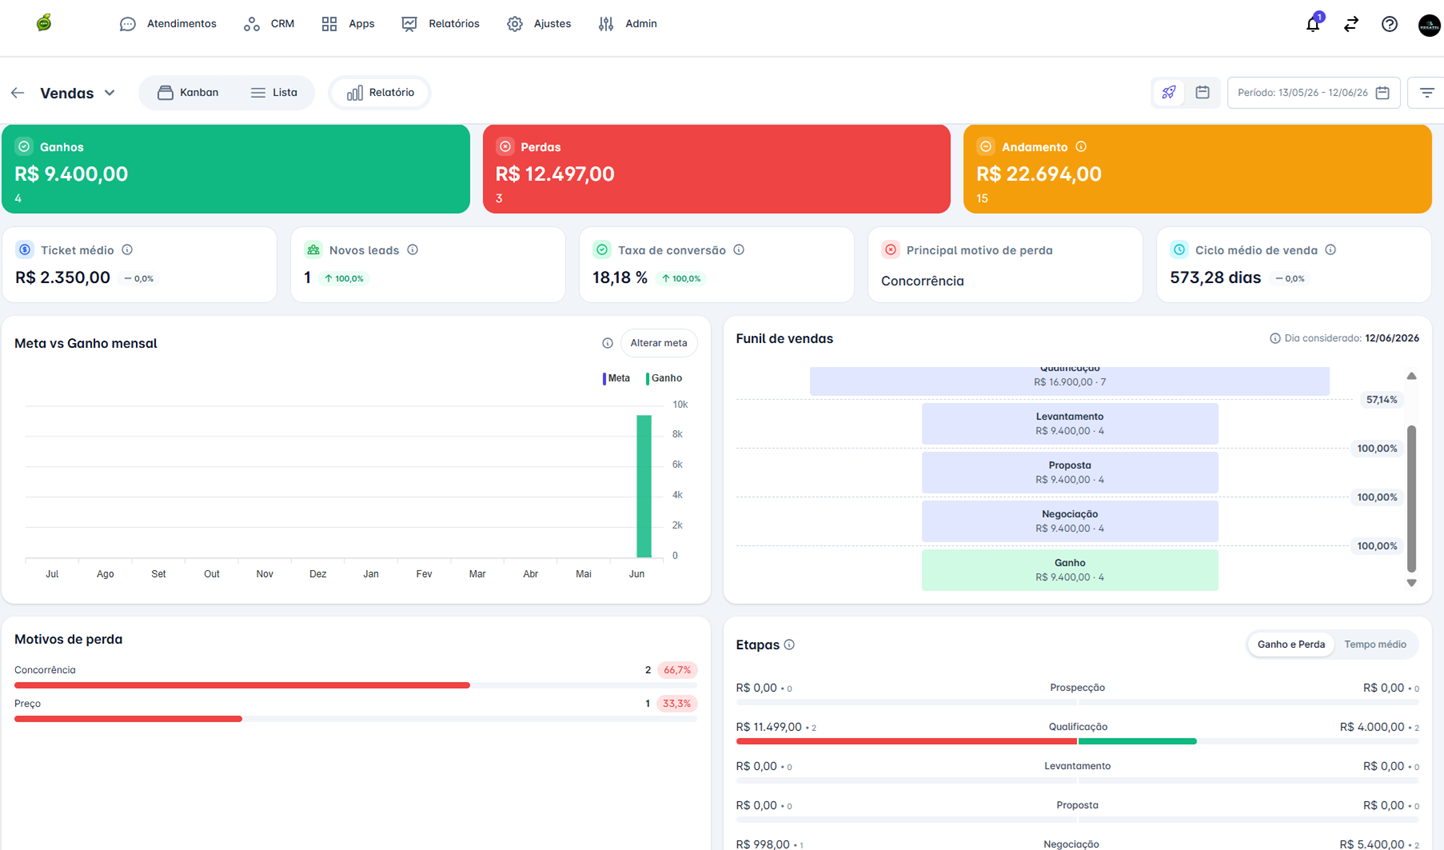
Task: Click the Concorrência loss reason bar
Action: coord(242,685)
